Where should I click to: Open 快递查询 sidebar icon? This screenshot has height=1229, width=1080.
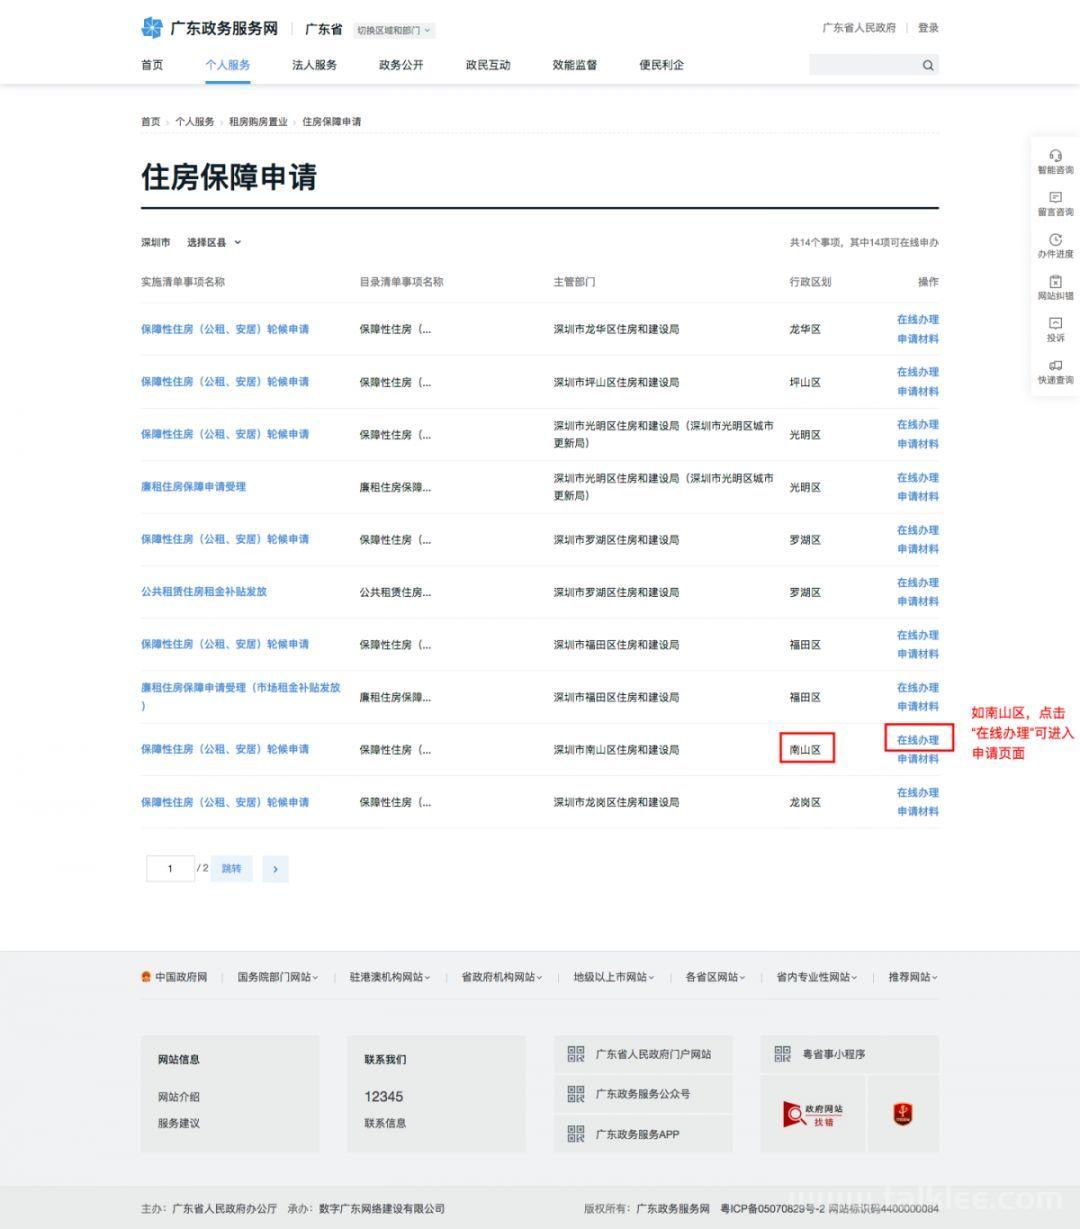pos(1055,372)
